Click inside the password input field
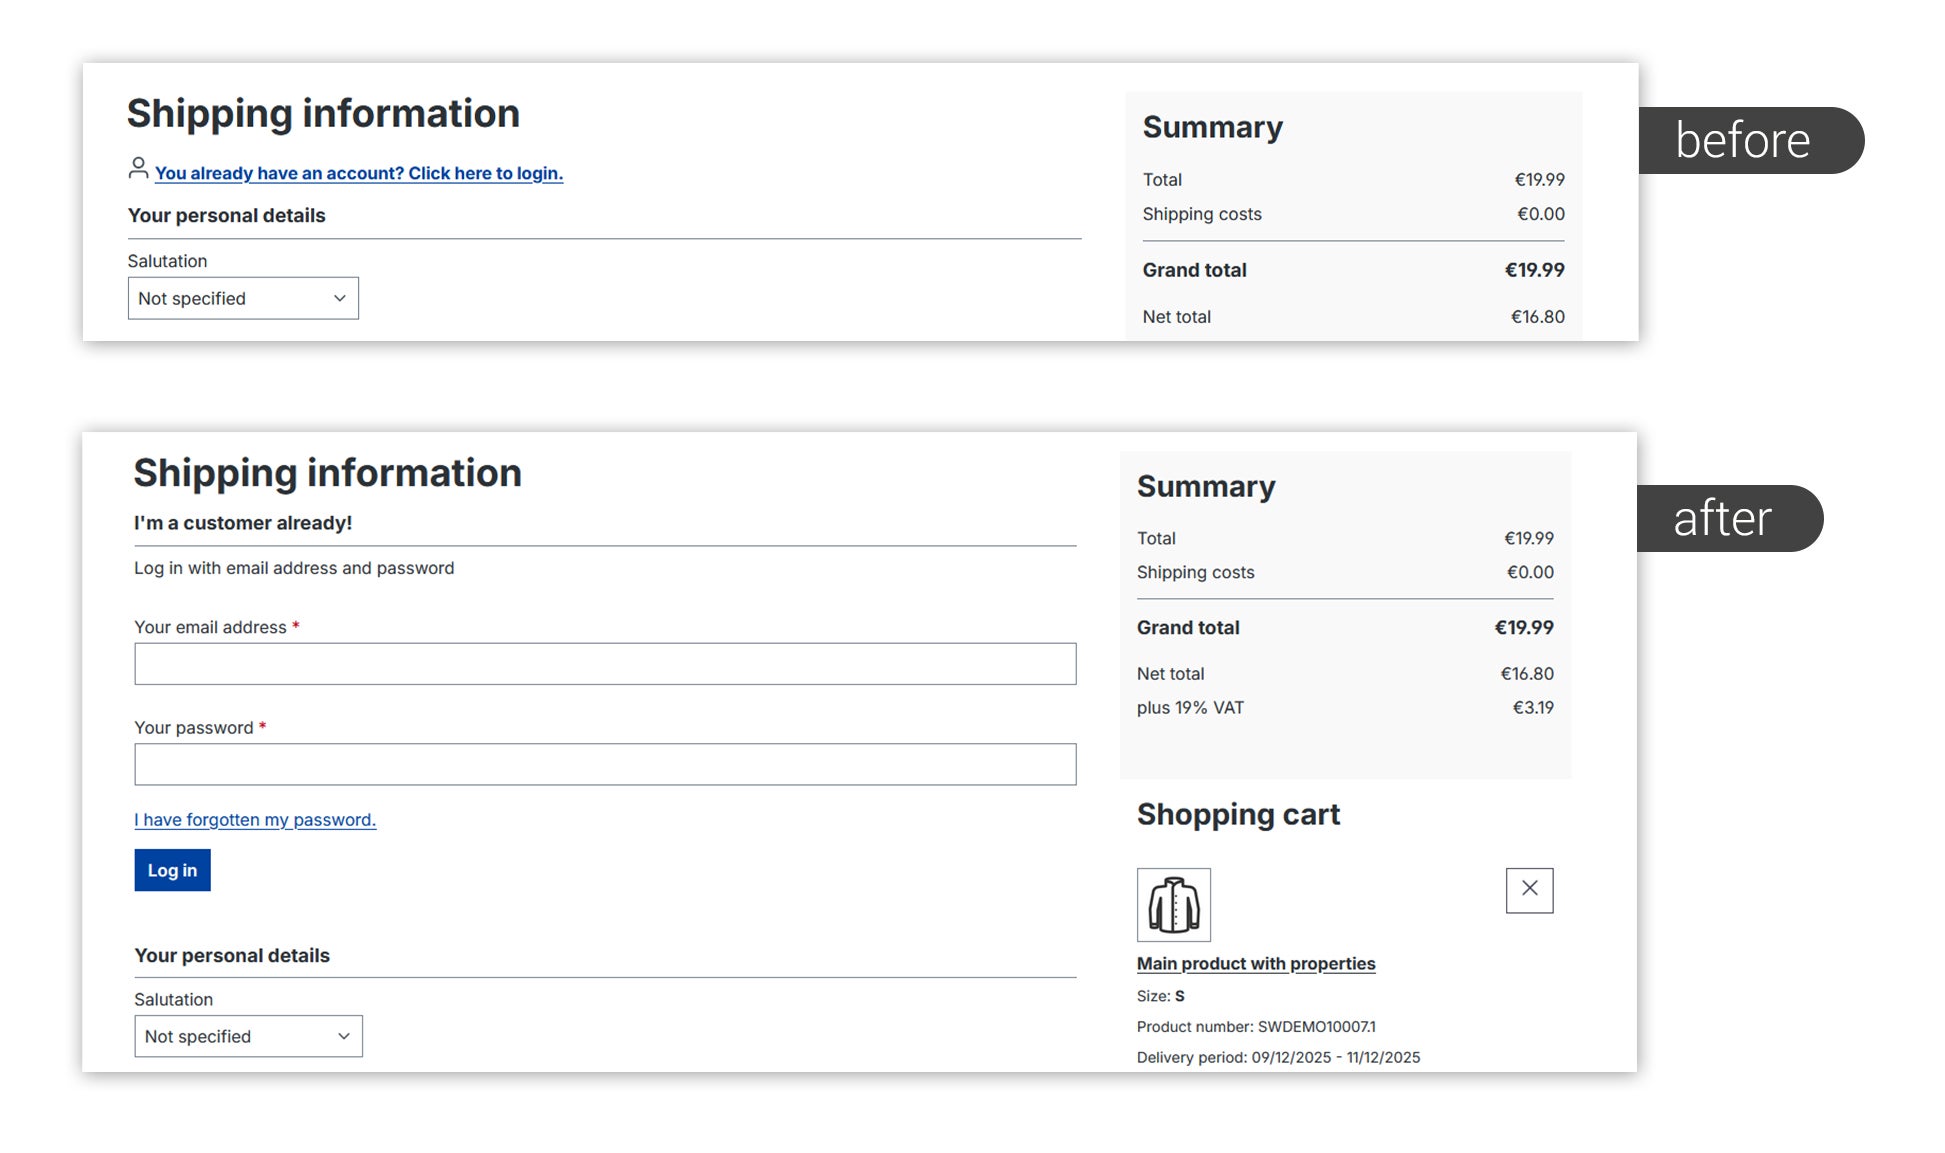The height and width of the screenshot is (1153, 1945). coord(605,763)
